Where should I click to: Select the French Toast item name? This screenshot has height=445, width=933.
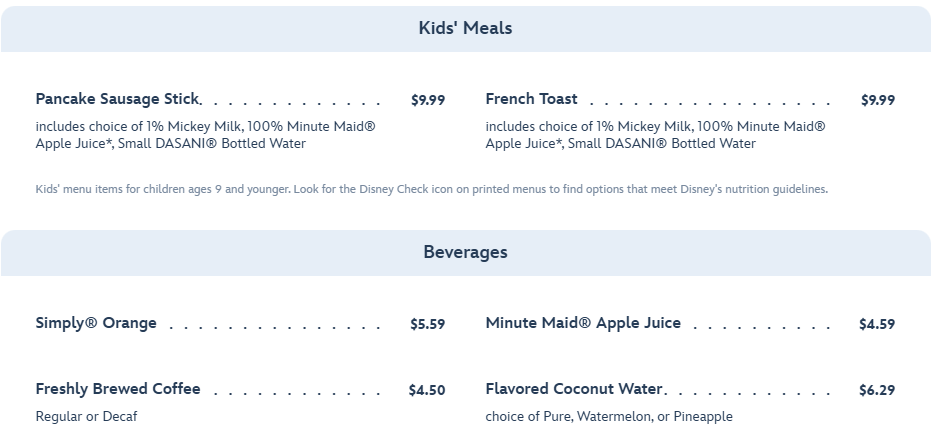531,99
